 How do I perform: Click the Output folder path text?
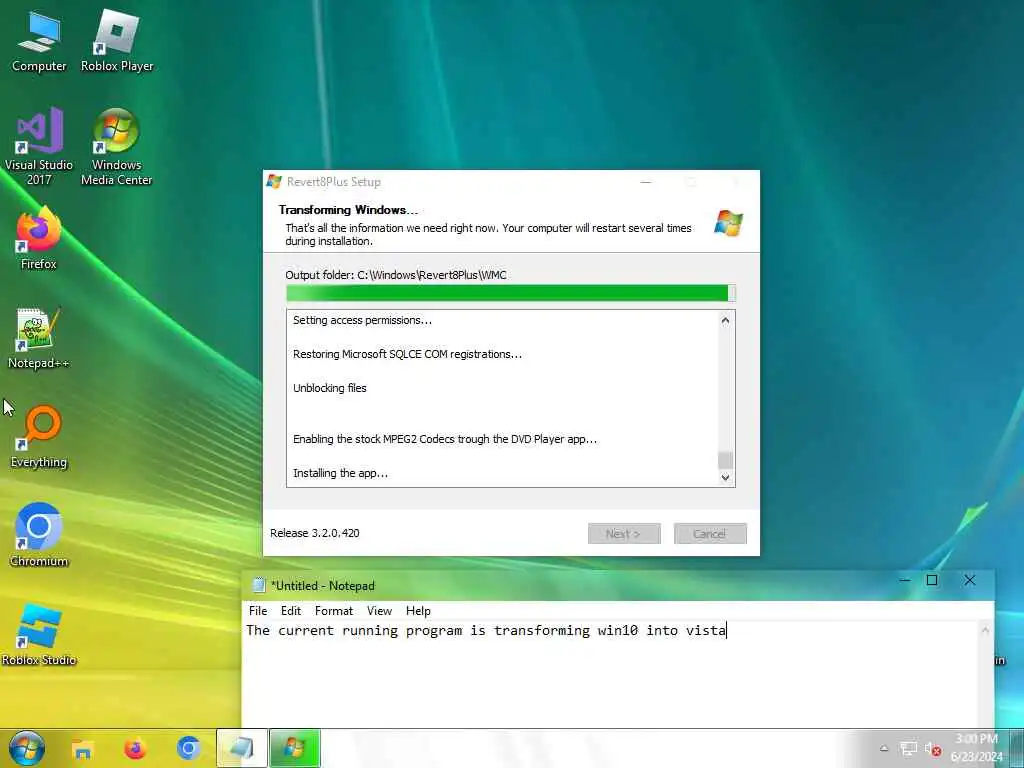[x=396, y=275]
